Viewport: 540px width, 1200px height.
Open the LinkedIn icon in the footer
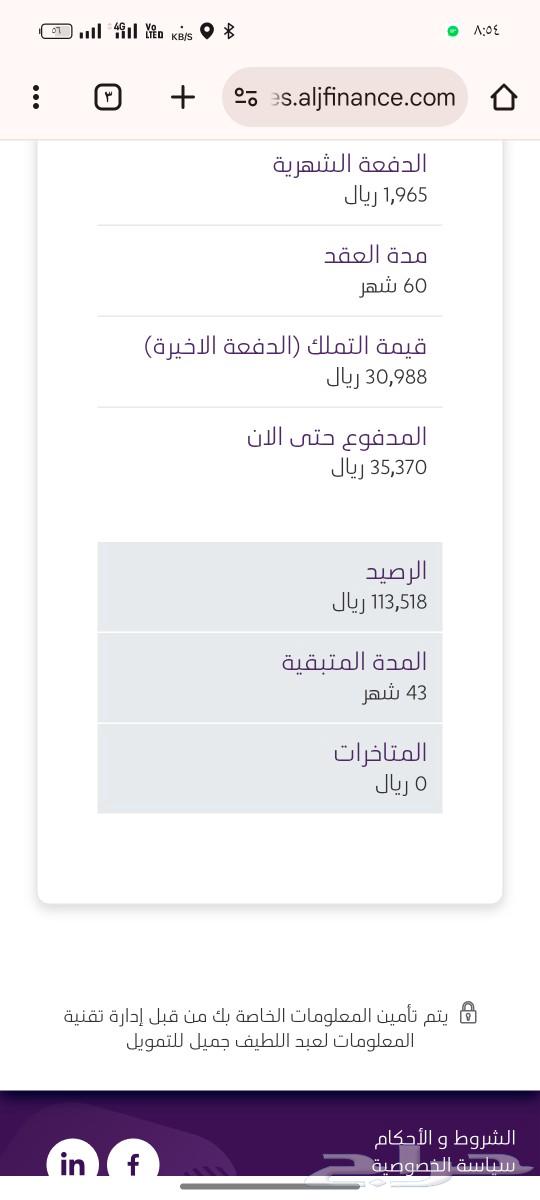tap(73, 1164)
